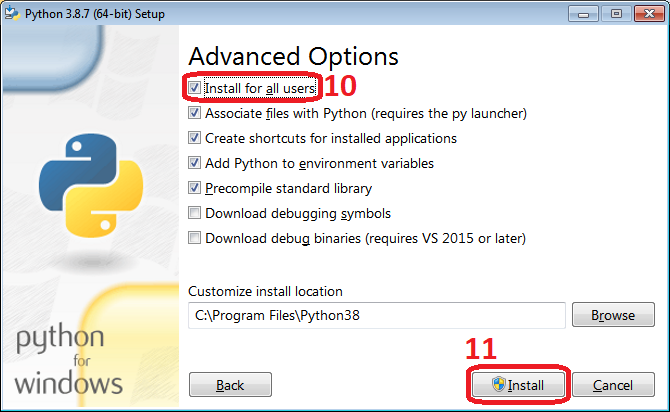Enable 'Download debugging symbols' checkbox
The image size is (670, 412).
click(195, 213)
